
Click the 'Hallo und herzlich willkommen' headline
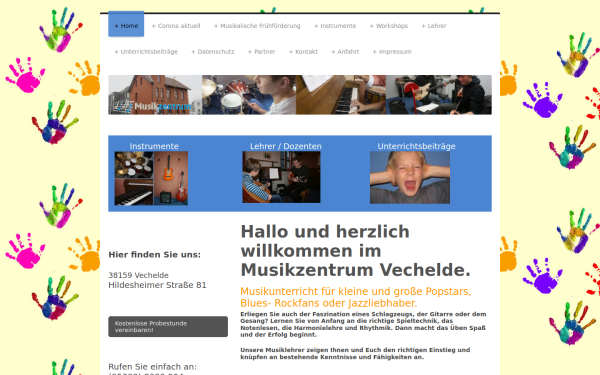point(355,251)
